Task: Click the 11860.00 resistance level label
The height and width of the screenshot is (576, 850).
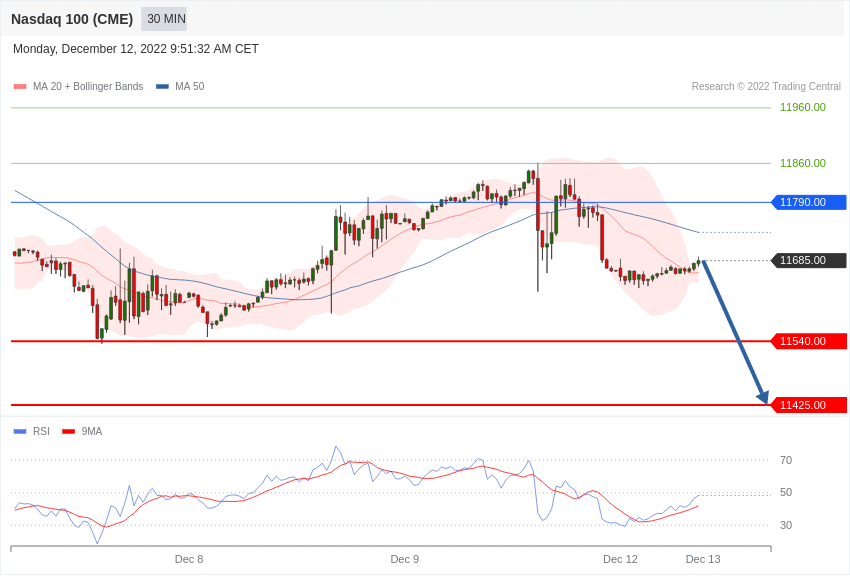Action: tap(803, 163)
